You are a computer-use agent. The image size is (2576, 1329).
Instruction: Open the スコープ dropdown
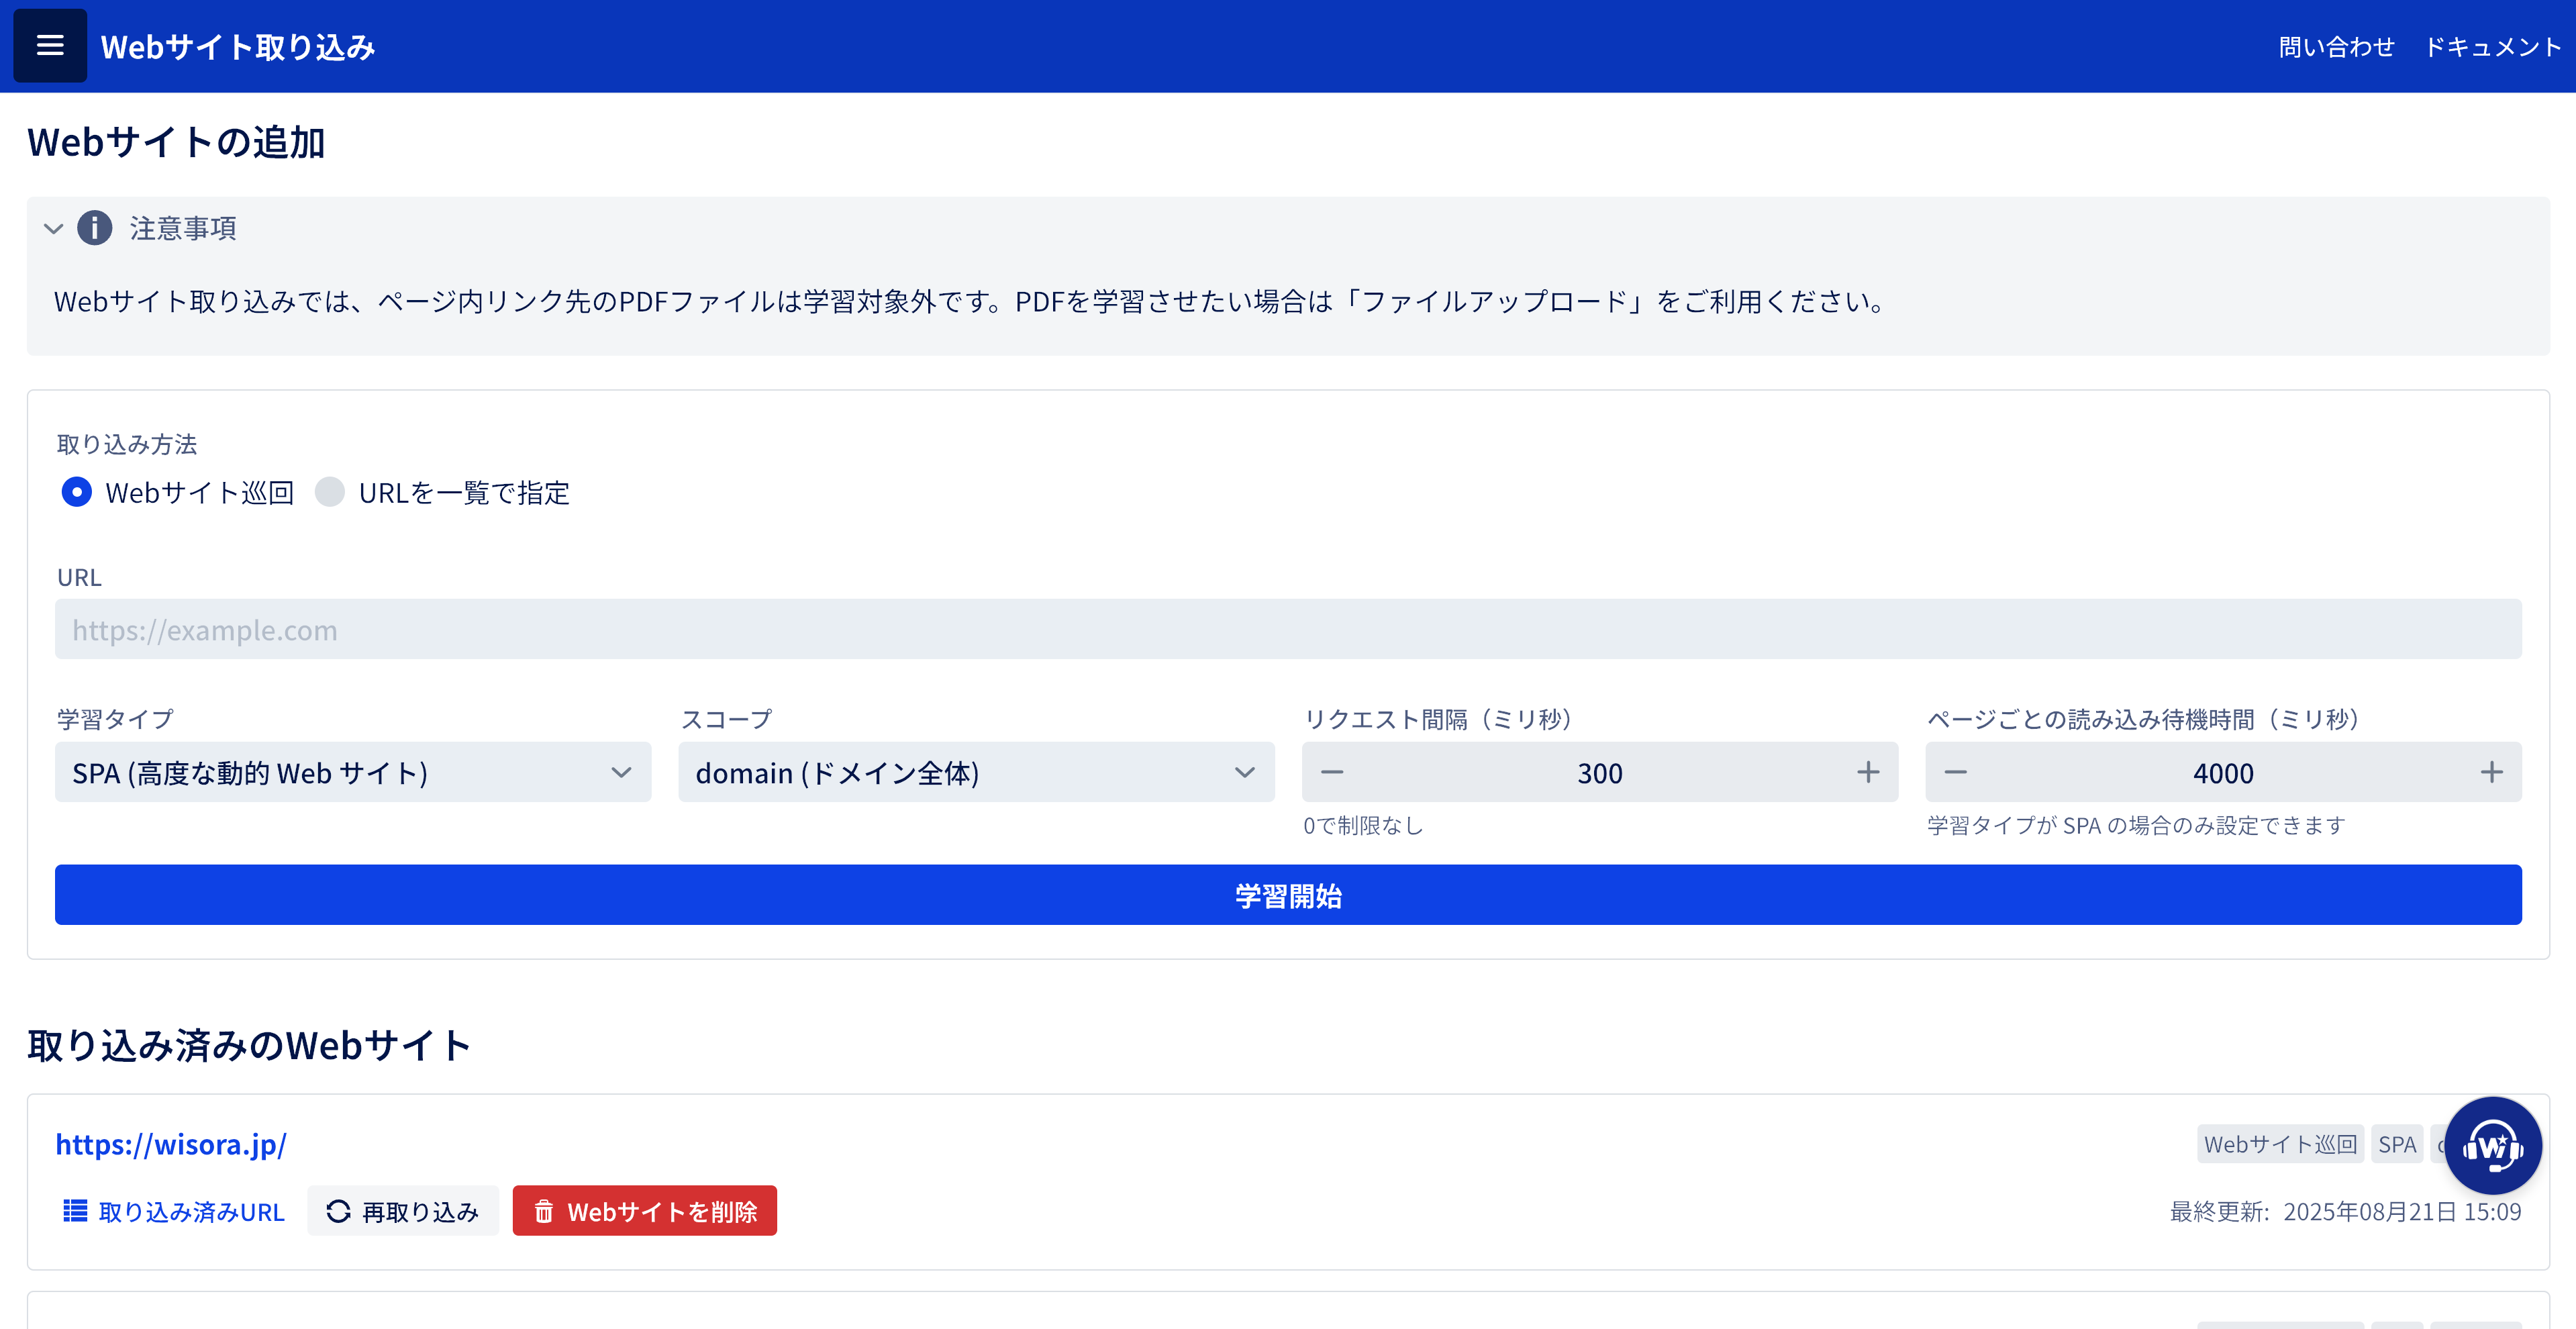[x=975, y=772]
